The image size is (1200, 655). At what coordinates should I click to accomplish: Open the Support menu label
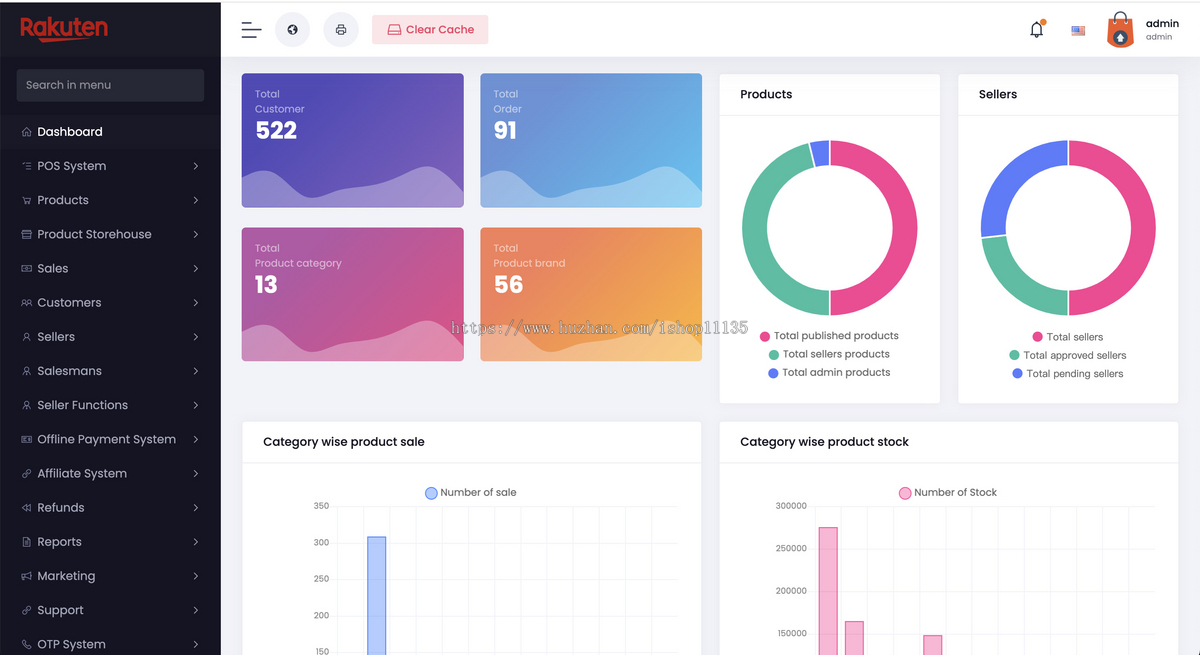tap(60, 610)
